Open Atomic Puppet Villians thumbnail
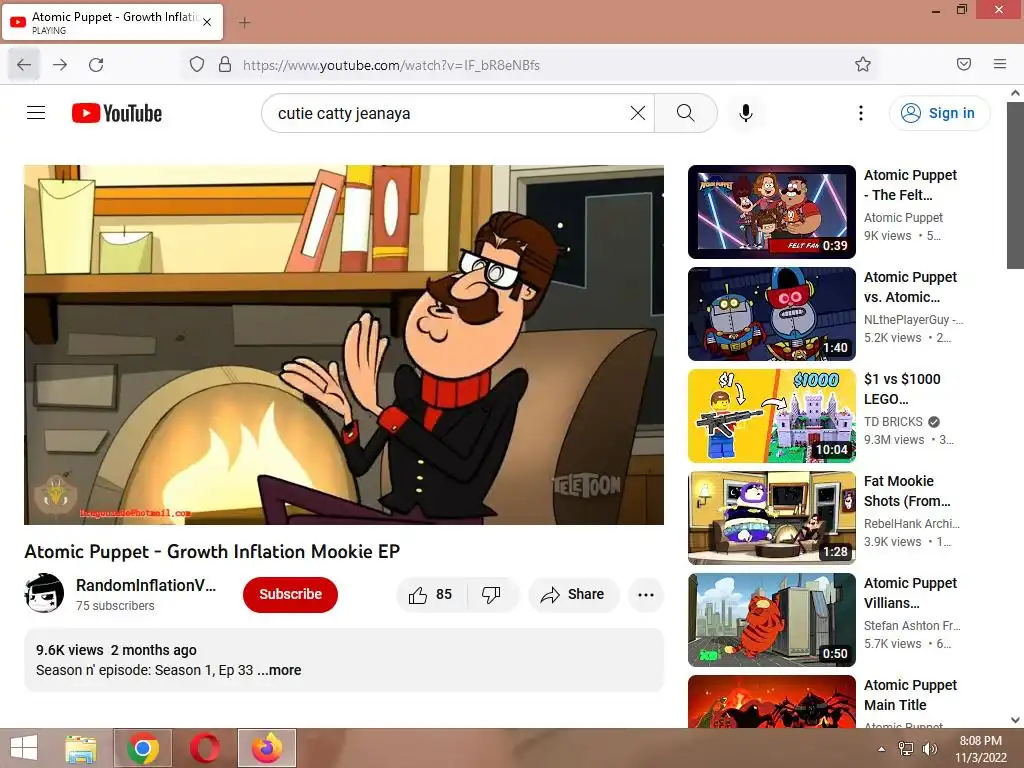The image size is (1024, 768). 772,620
